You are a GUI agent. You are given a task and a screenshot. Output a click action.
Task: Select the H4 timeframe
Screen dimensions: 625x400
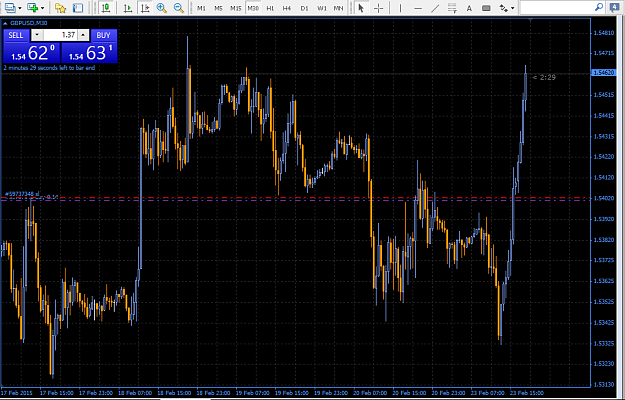pos(287,8)
